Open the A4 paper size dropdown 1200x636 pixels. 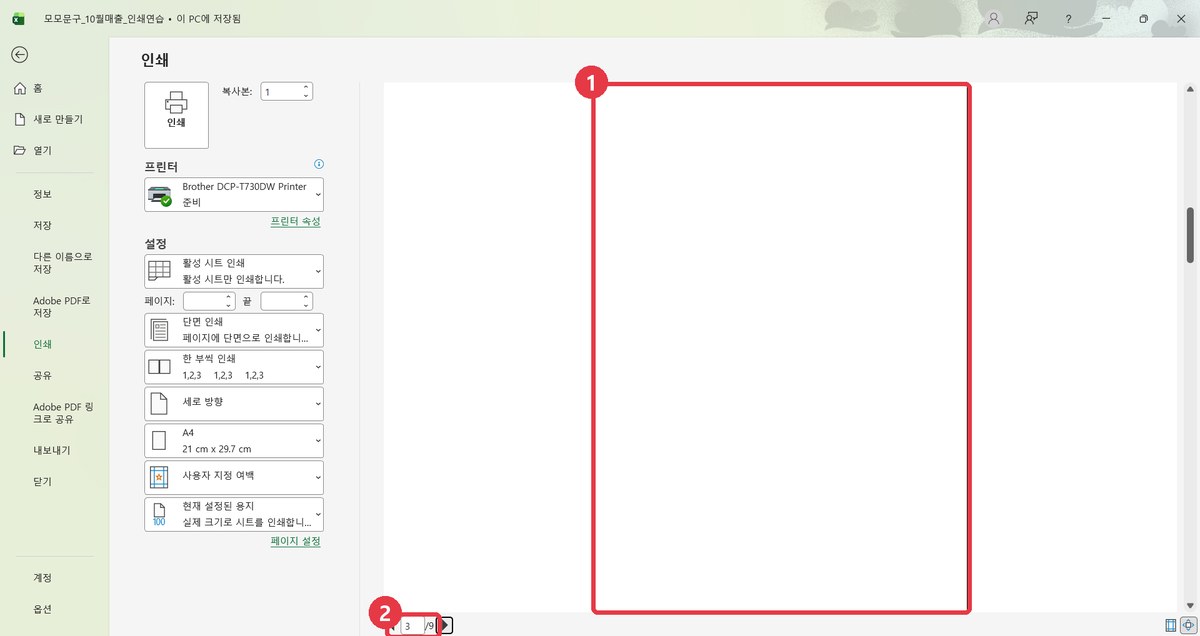pyautogui.click(x=234, y=441)
